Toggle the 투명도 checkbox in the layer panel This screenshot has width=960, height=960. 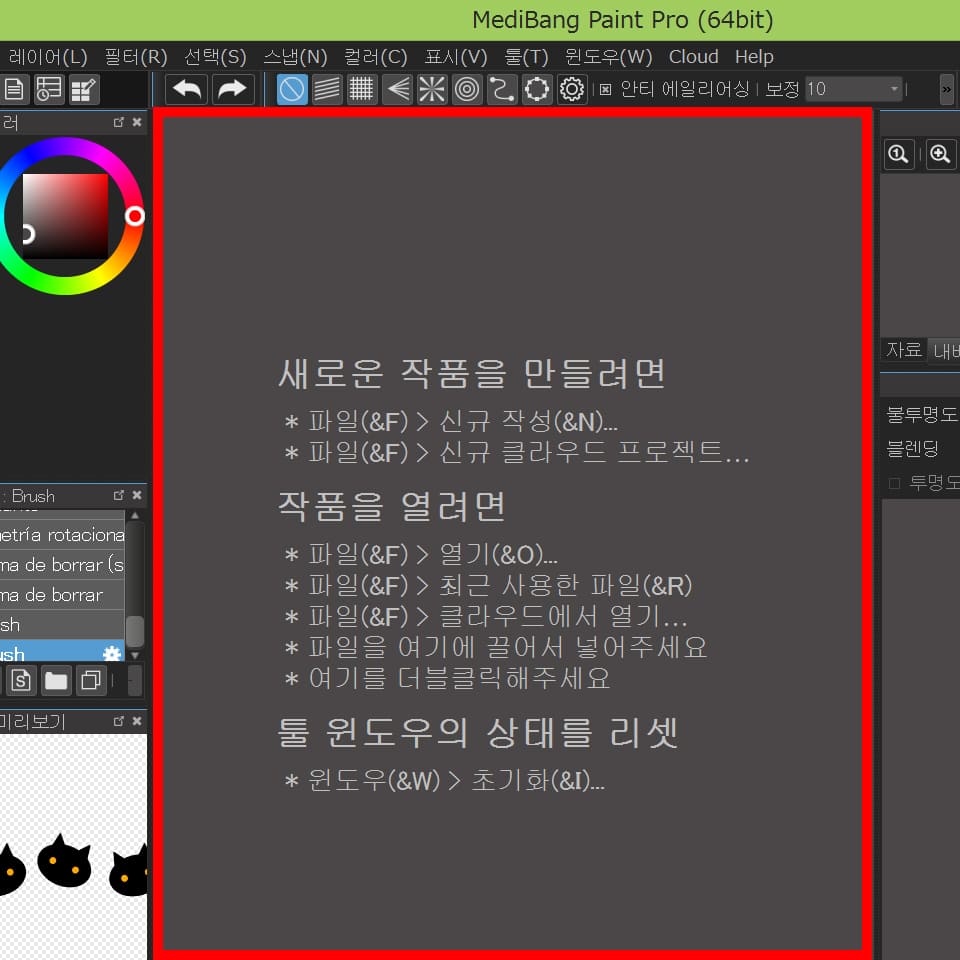894,484
